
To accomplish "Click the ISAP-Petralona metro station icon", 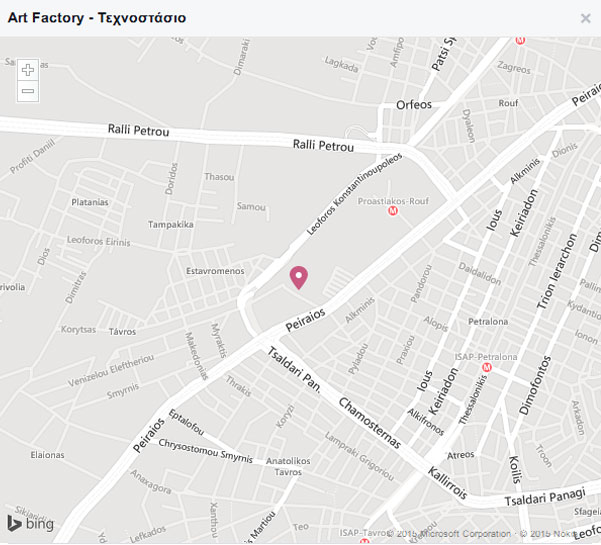I will (486, 367).
